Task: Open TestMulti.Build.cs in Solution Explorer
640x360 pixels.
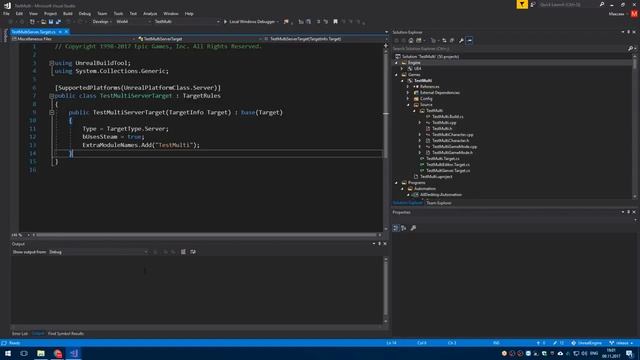Action: pyautogui.click(x=447, y=117)
